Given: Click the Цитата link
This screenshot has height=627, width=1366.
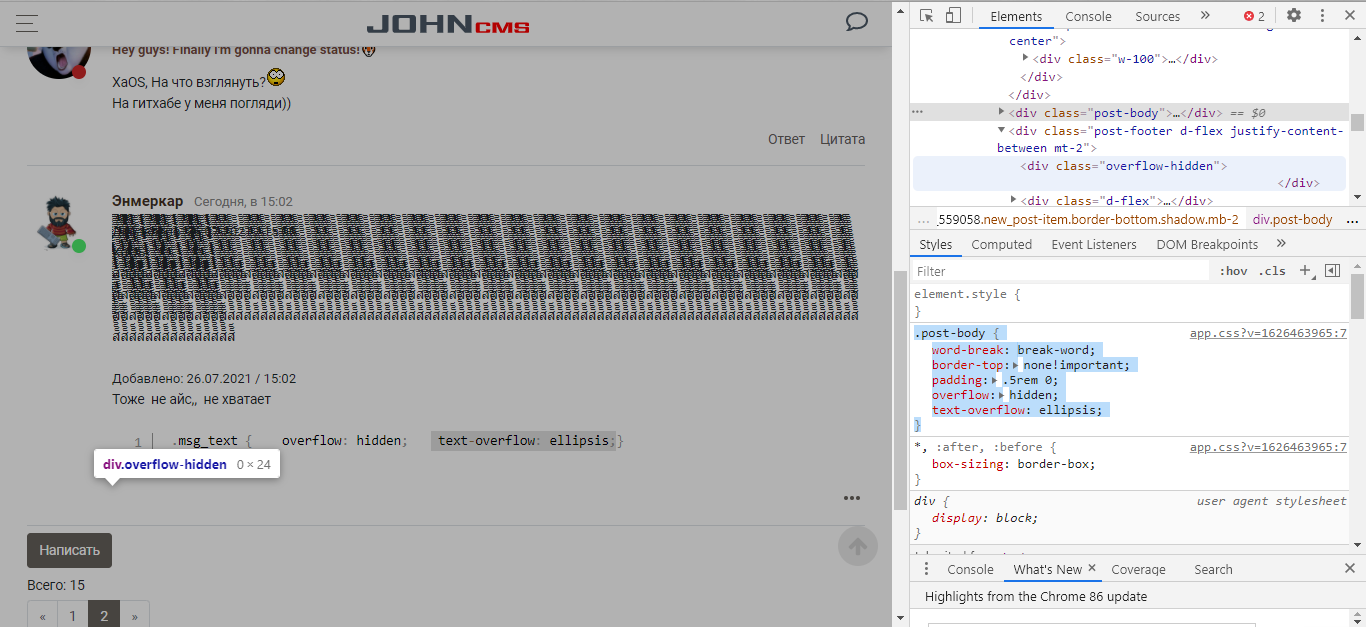Looking at the screenshot, I should [x=842, y=139].
